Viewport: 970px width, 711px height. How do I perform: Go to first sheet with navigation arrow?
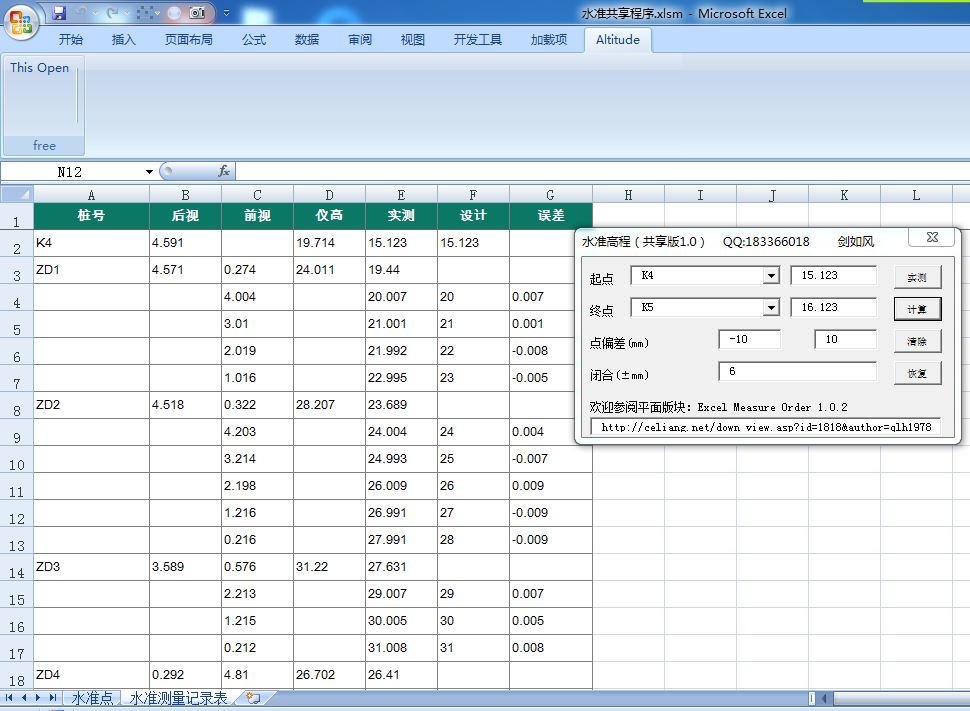[x=9, y=698]
